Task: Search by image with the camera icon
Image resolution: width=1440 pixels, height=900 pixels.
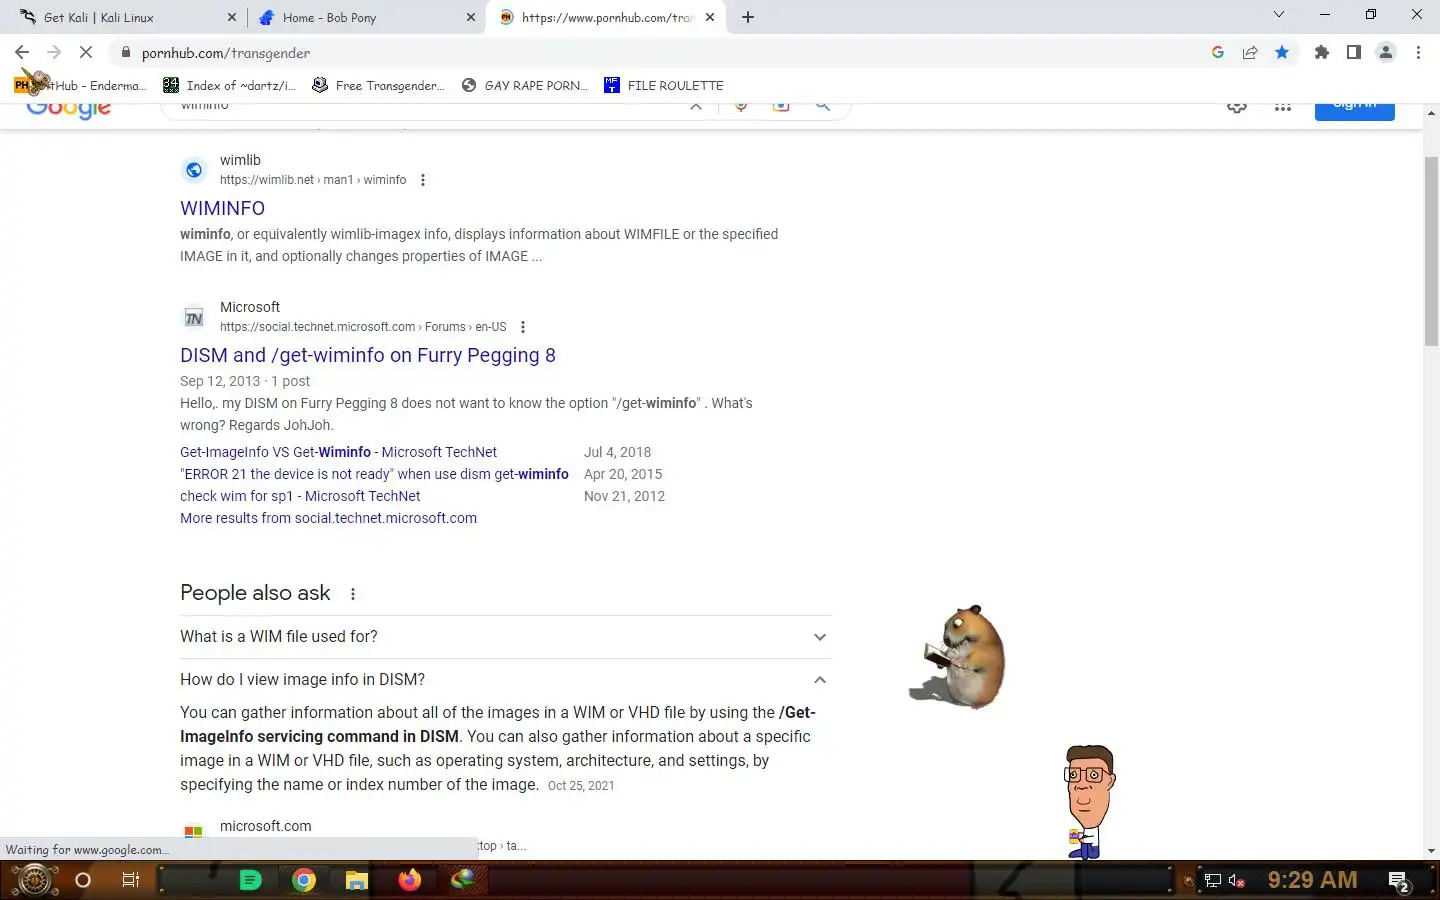Action: [x=781, y=106]
